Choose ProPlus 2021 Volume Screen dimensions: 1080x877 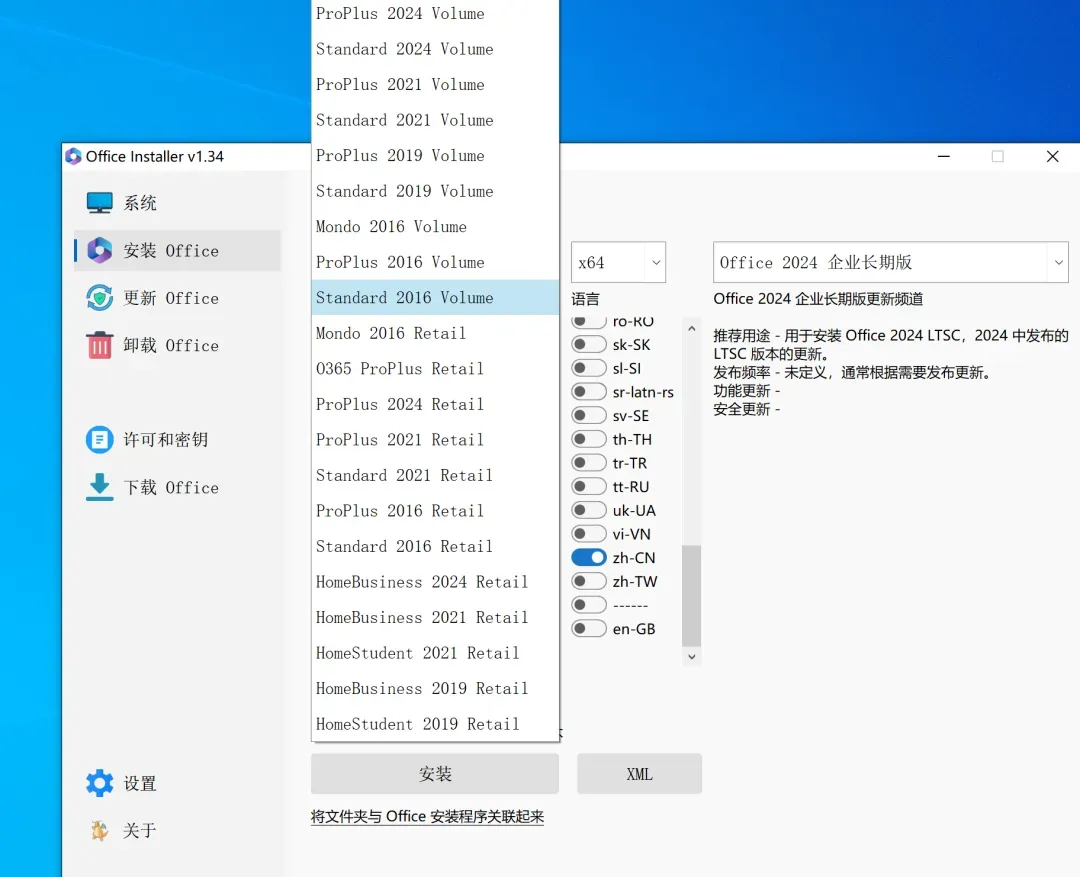pyautogui.click(x=435, y=85)
